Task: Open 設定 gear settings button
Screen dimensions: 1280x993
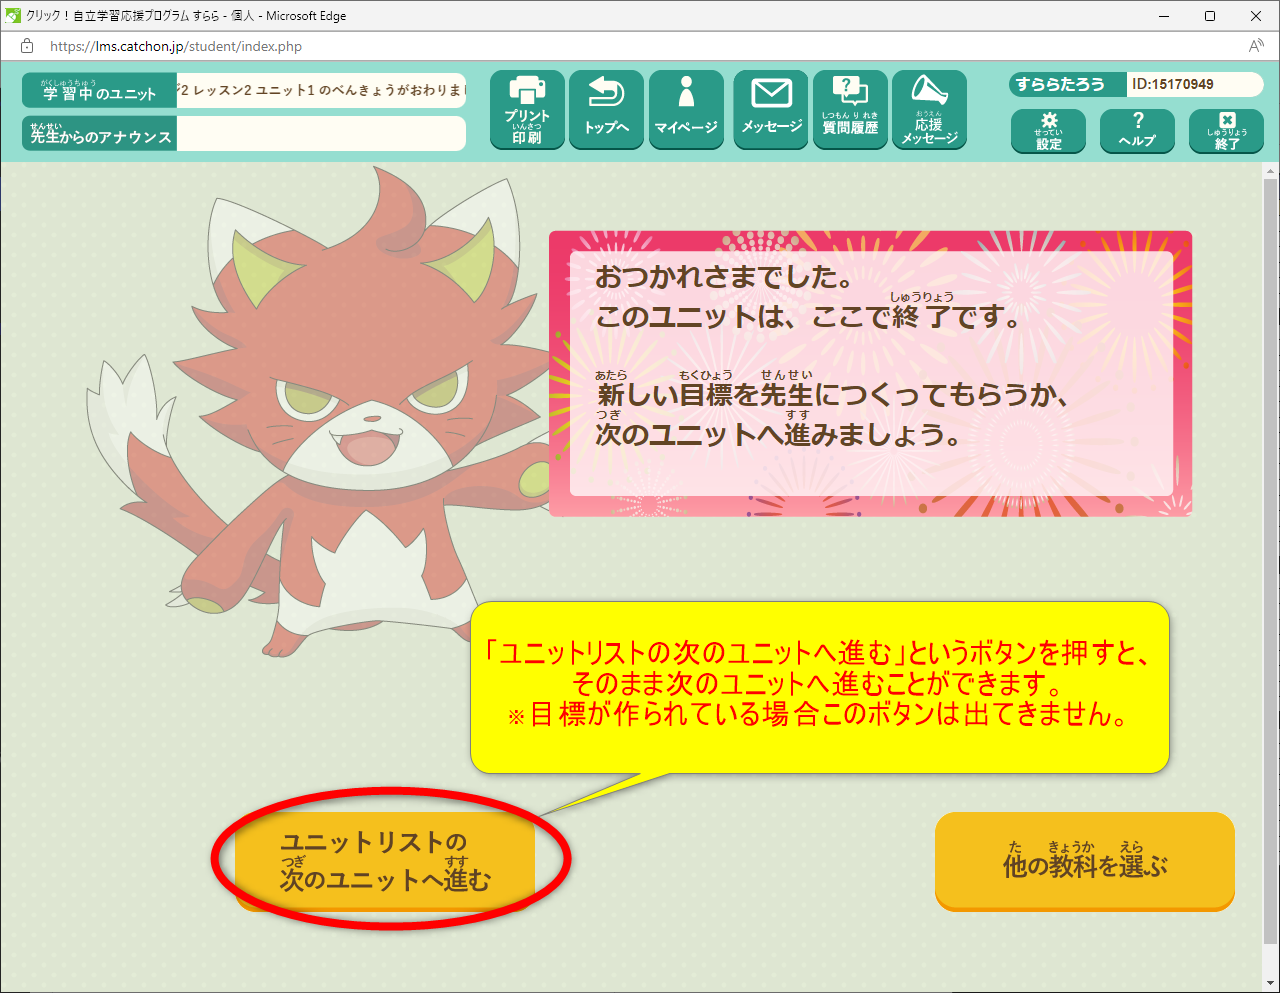Action: point(1048,131)
